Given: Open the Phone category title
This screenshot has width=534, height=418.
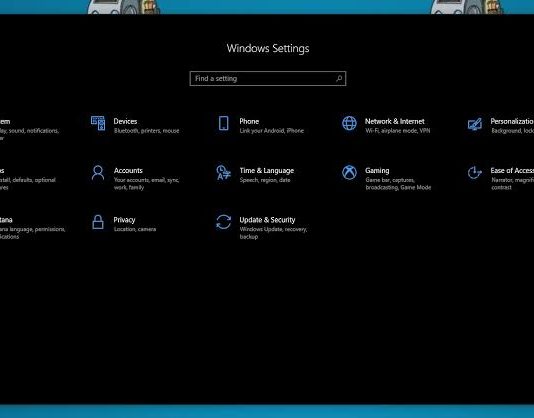Looking at the screenshot, I should point(249,121).
